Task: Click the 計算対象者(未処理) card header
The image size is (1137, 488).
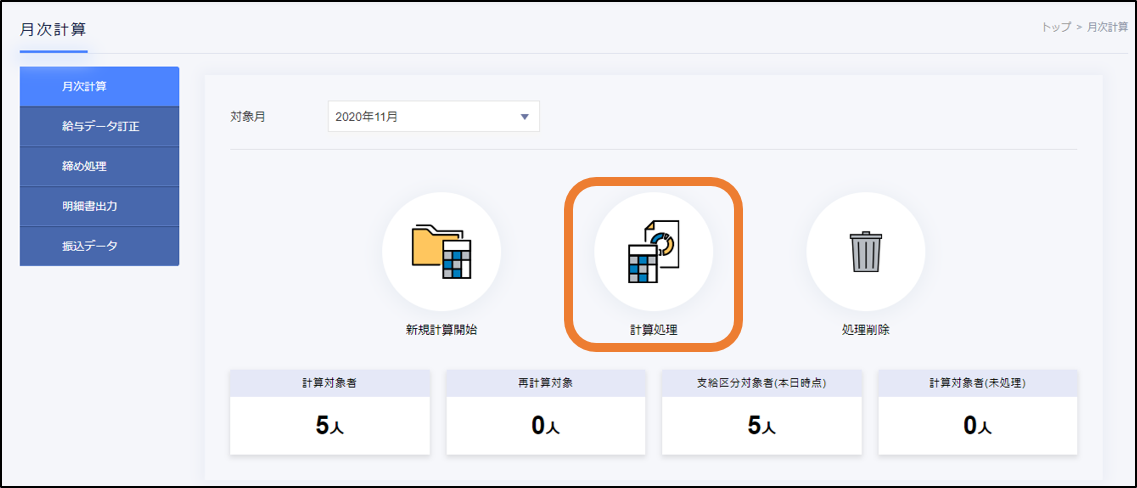Action: coord(978,383)
